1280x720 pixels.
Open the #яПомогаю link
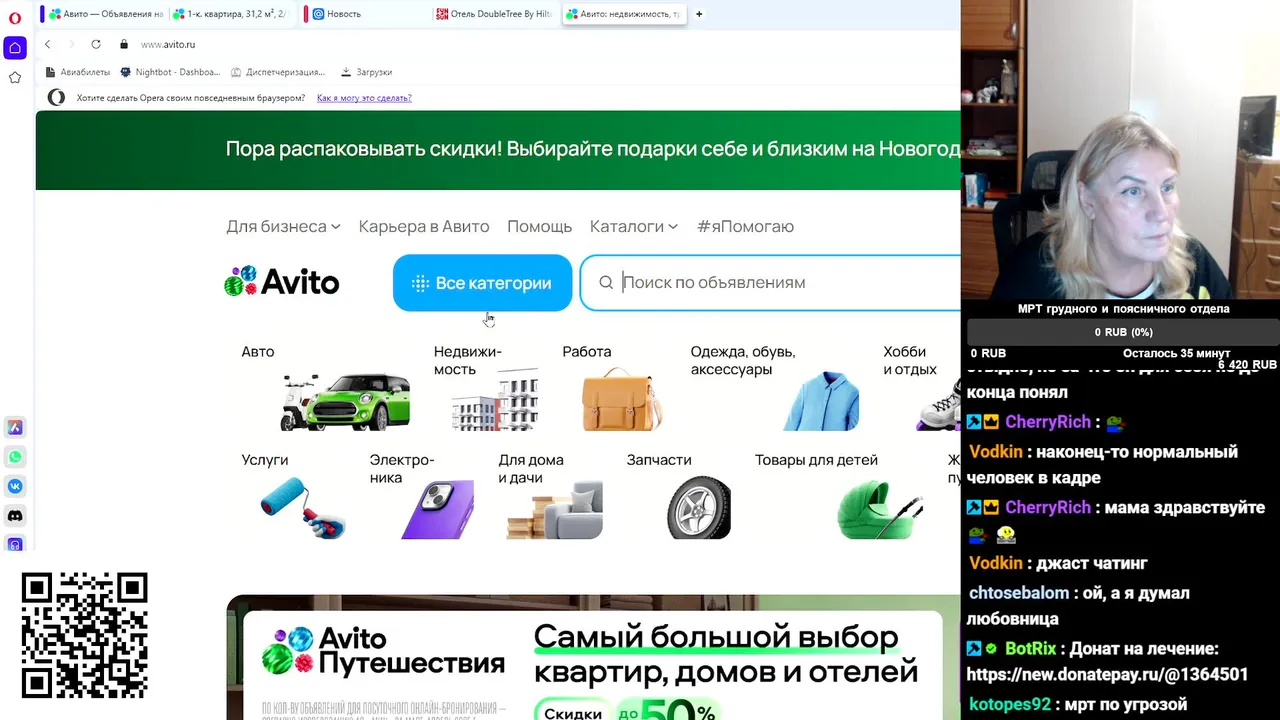tap(746, 226)
